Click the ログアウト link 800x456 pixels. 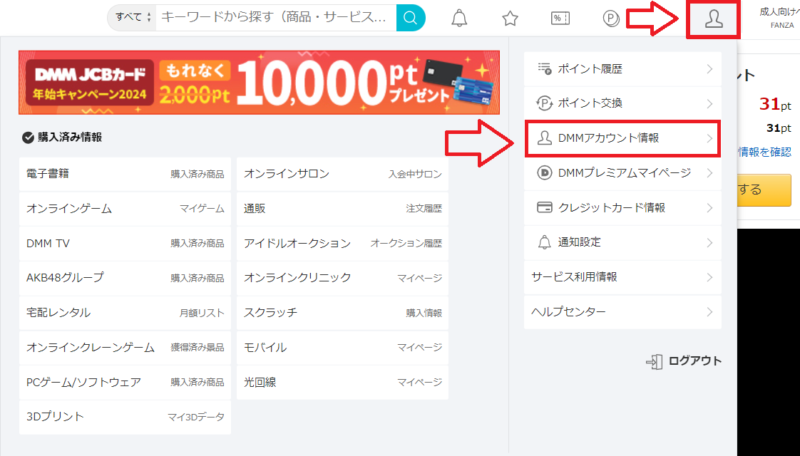click(694, 361)
